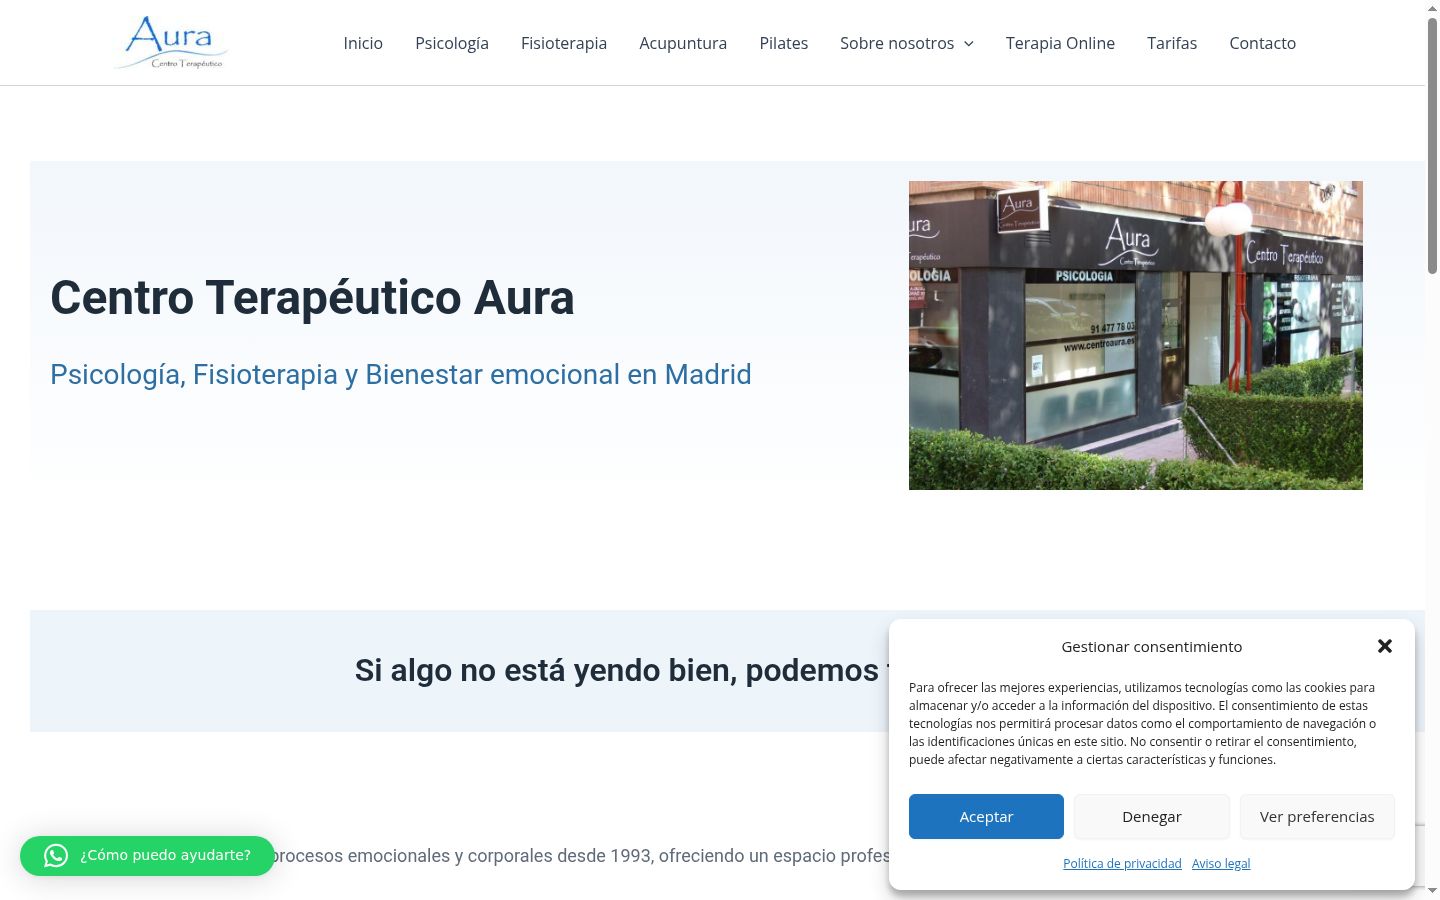Viewport: 1440px width, 900px height.
Task: Click the Centro Terapéutico Aura heading
Action: (312, 297)
